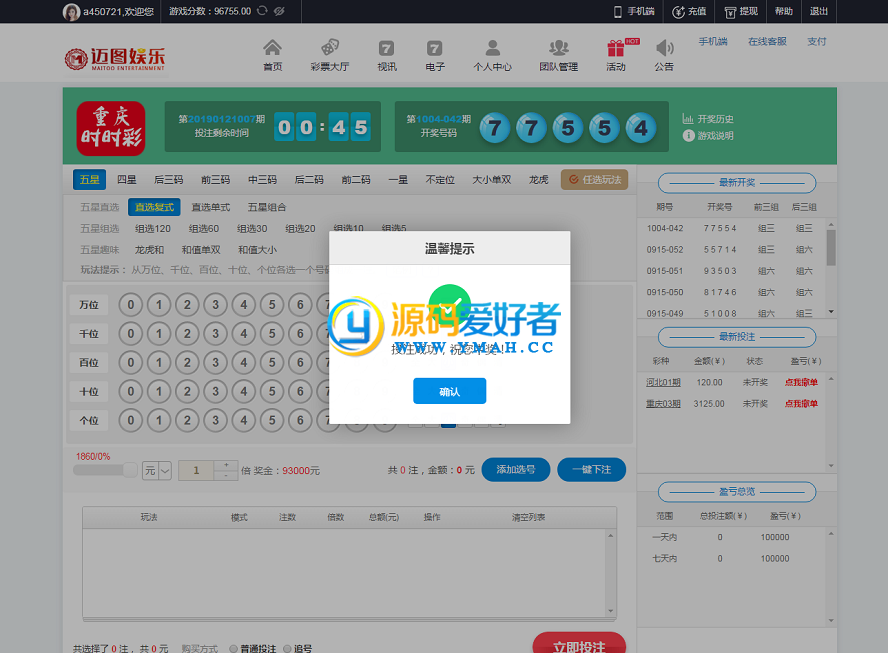Select the 普通投注 radio button

234,648
